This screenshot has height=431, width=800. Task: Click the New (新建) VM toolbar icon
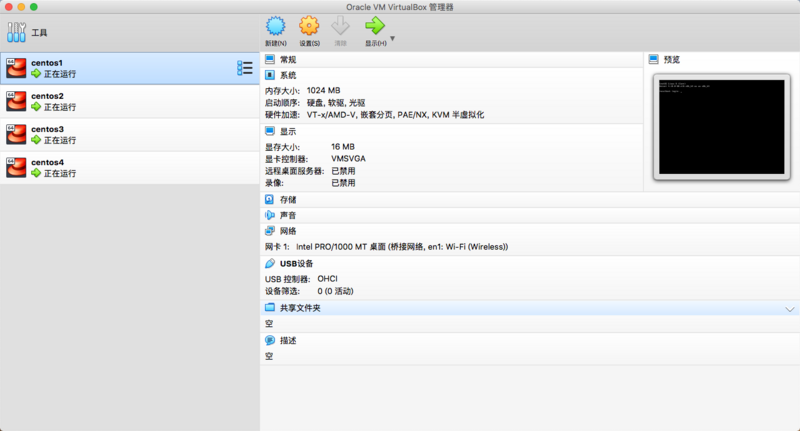click(276, 26)
